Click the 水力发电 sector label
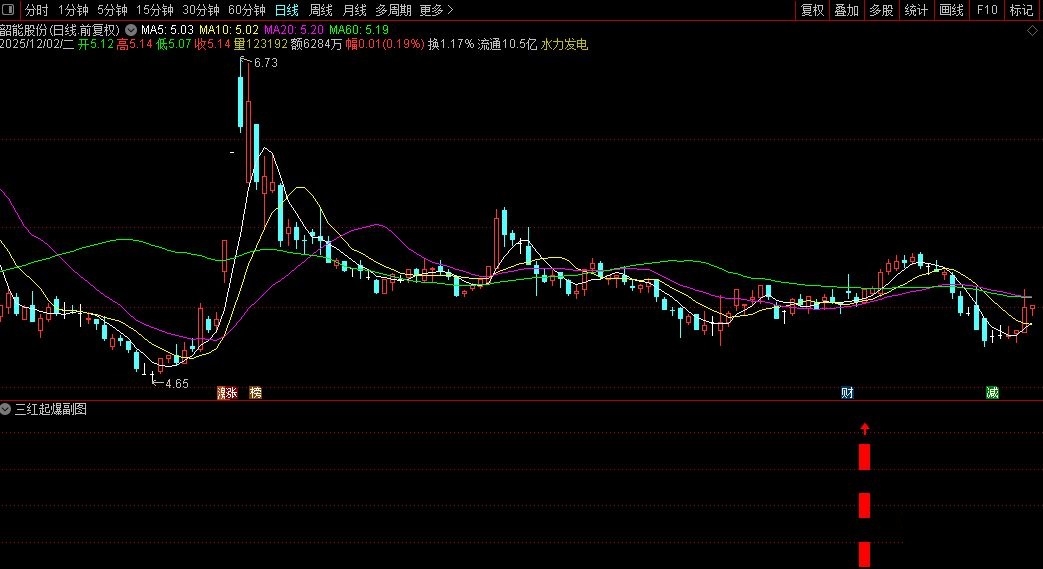This screenshot has width=1043, height=569. click(x=565, y=45)
